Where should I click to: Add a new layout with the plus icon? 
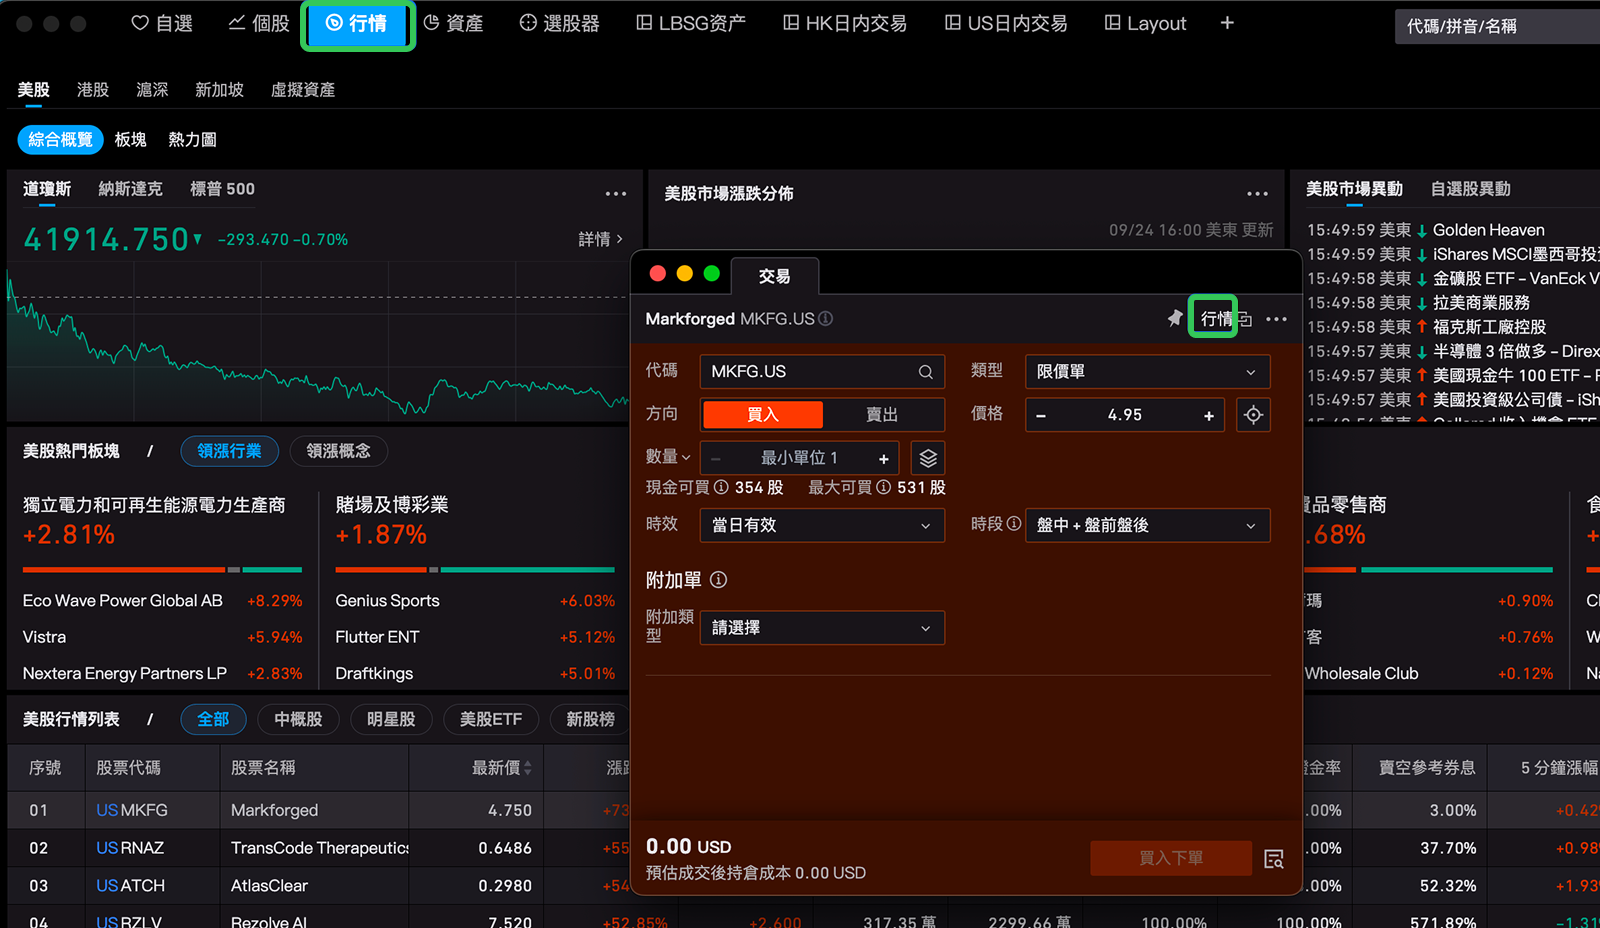click(1227, 23)
